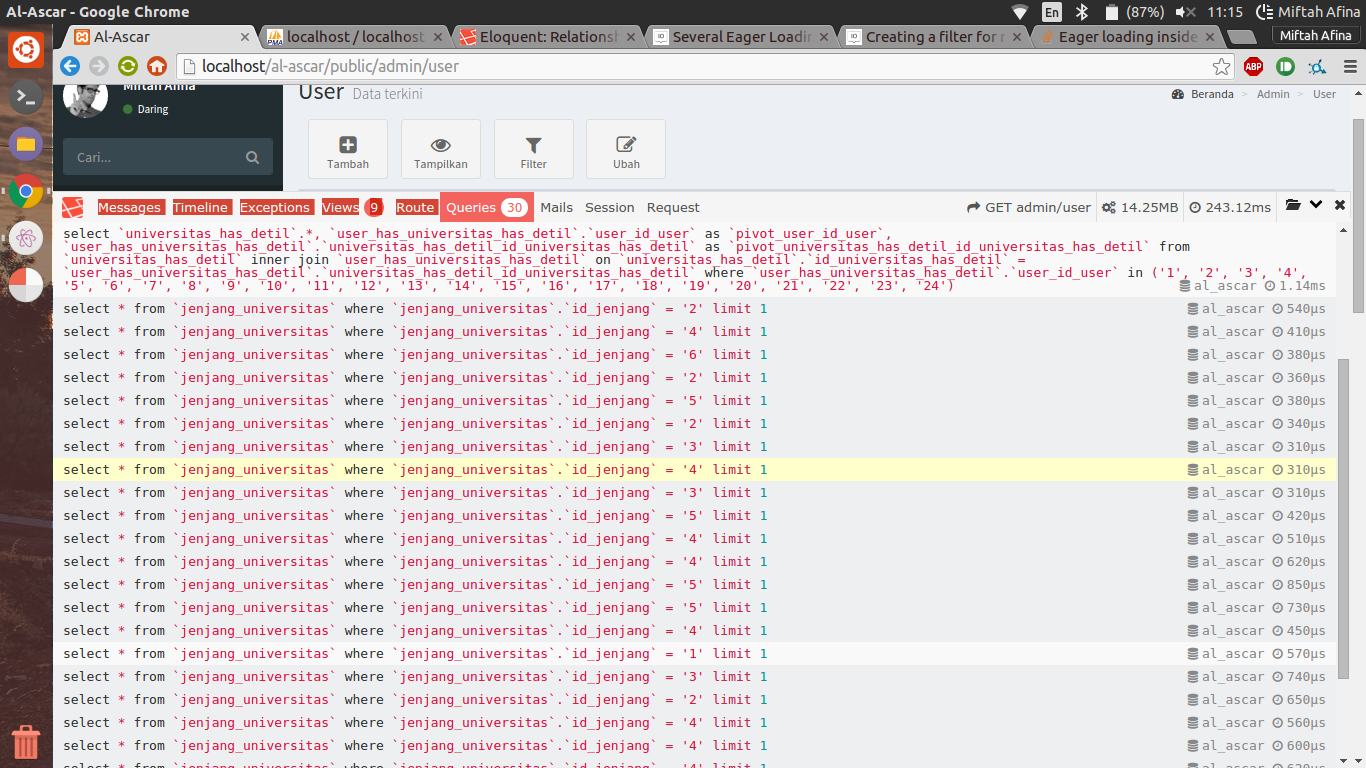Click the blue molecule extension icon
The width and height of the screenshot is (1366, 768).
point(1317,67)
